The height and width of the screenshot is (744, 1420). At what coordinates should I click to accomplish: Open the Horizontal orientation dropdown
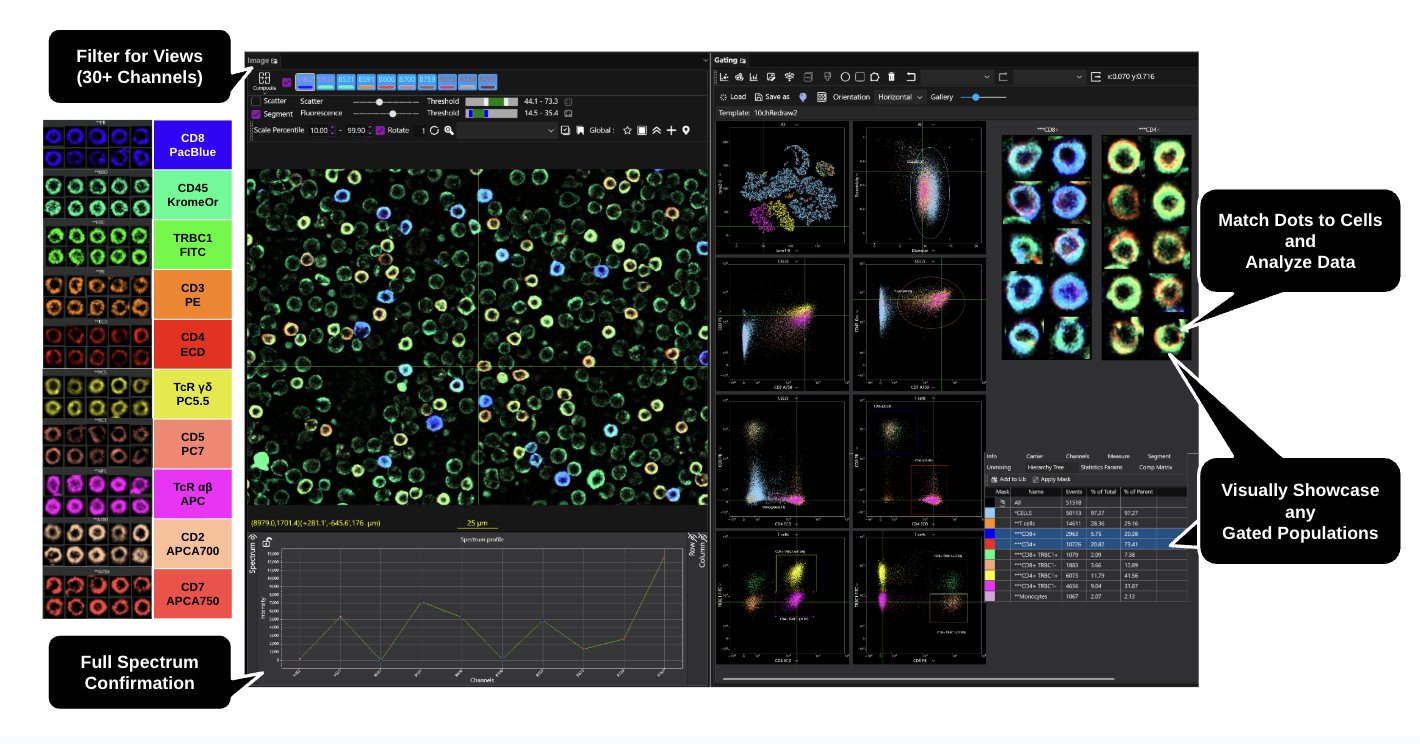pyautogui.click(x=899, y=97)
